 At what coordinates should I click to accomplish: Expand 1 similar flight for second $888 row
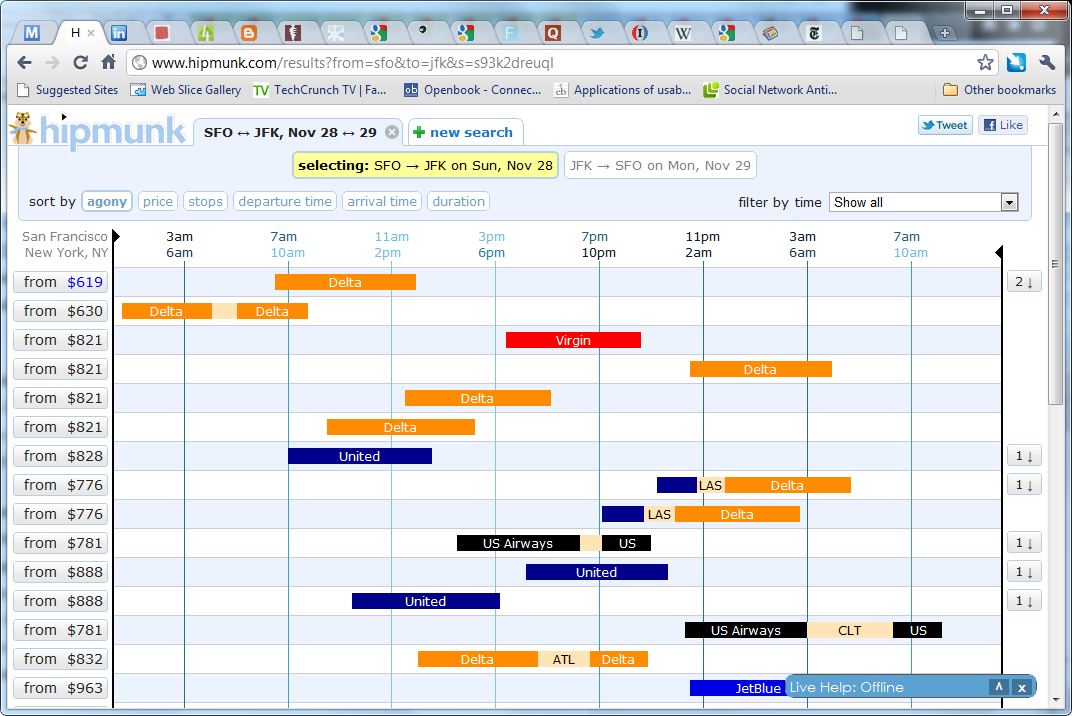(1023, 601)
